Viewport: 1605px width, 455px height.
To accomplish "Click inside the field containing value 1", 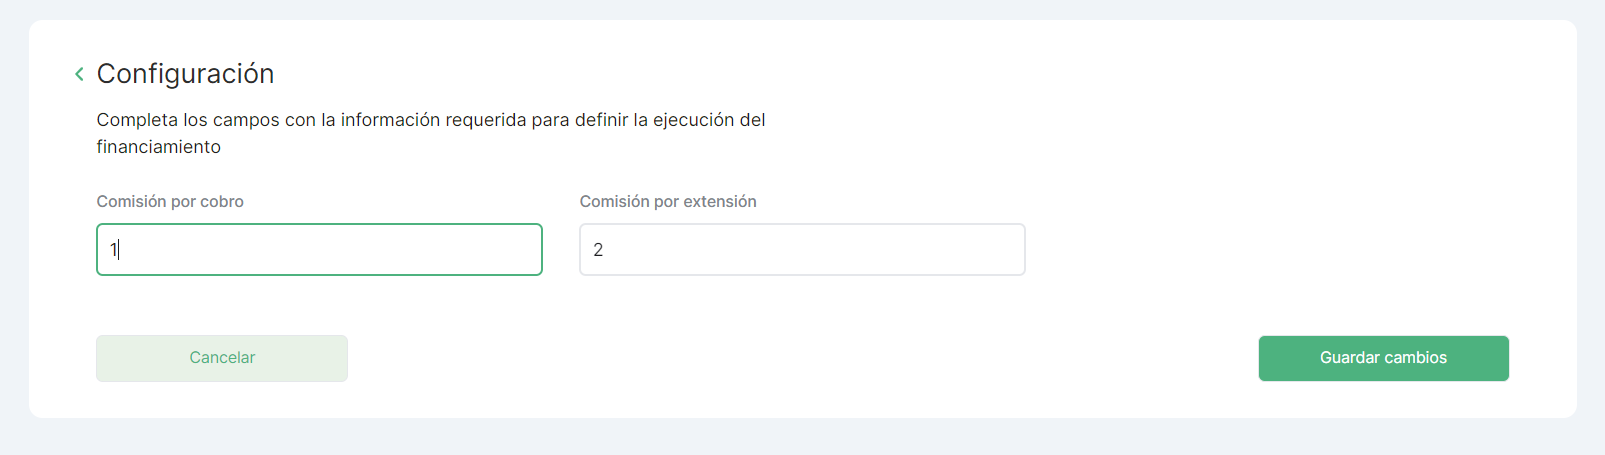I will click(x=319, y=249).
